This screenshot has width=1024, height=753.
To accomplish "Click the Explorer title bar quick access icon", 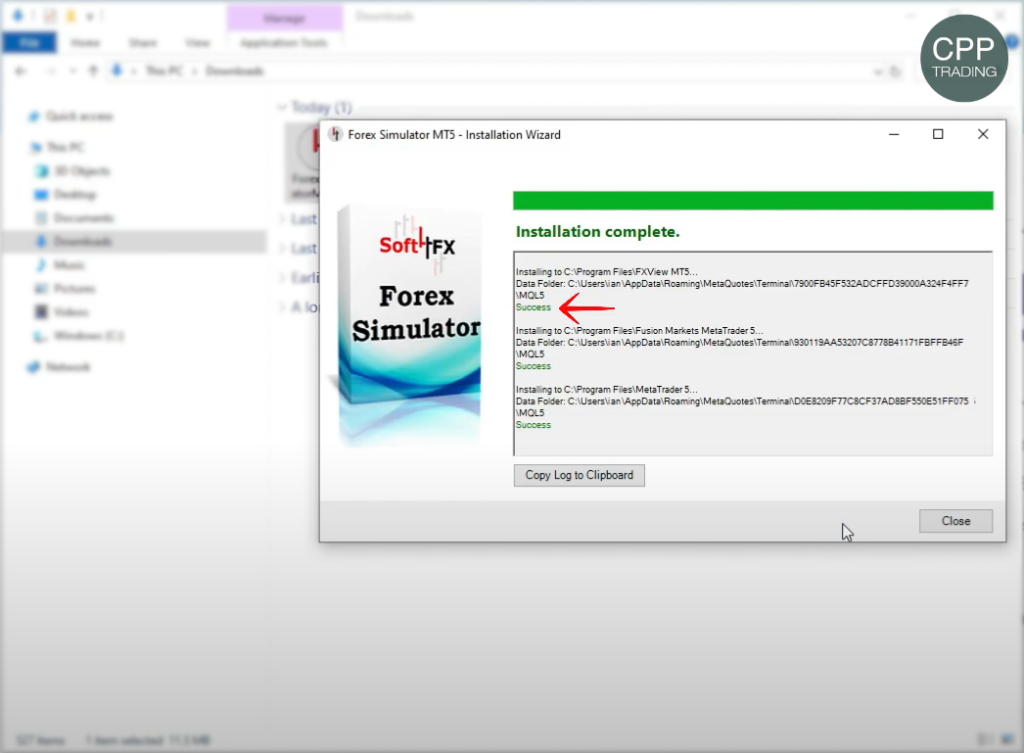I will coord(18,16).
